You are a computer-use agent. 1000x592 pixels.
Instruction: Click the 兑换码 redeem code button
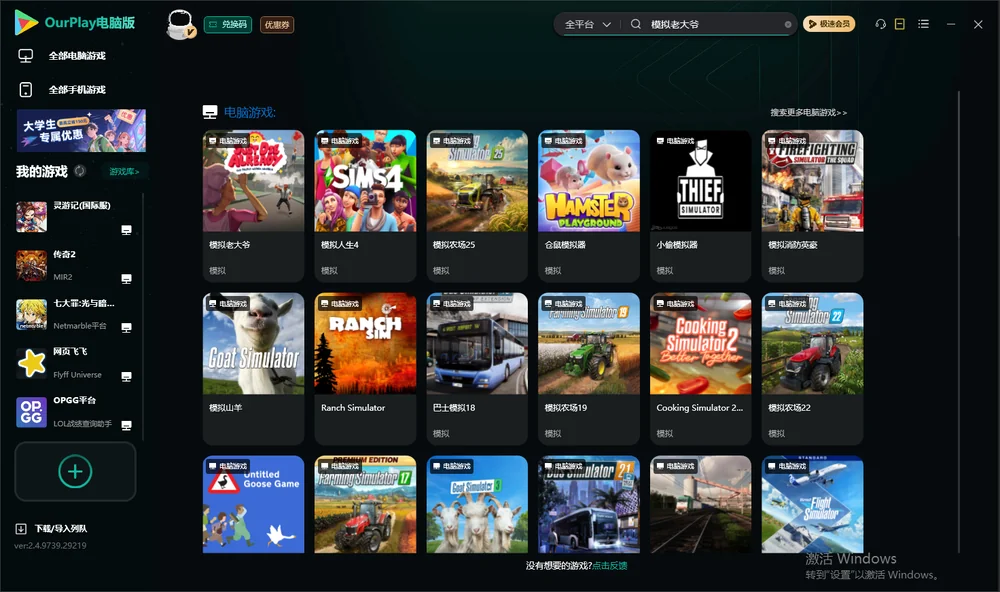click(228, 24)
